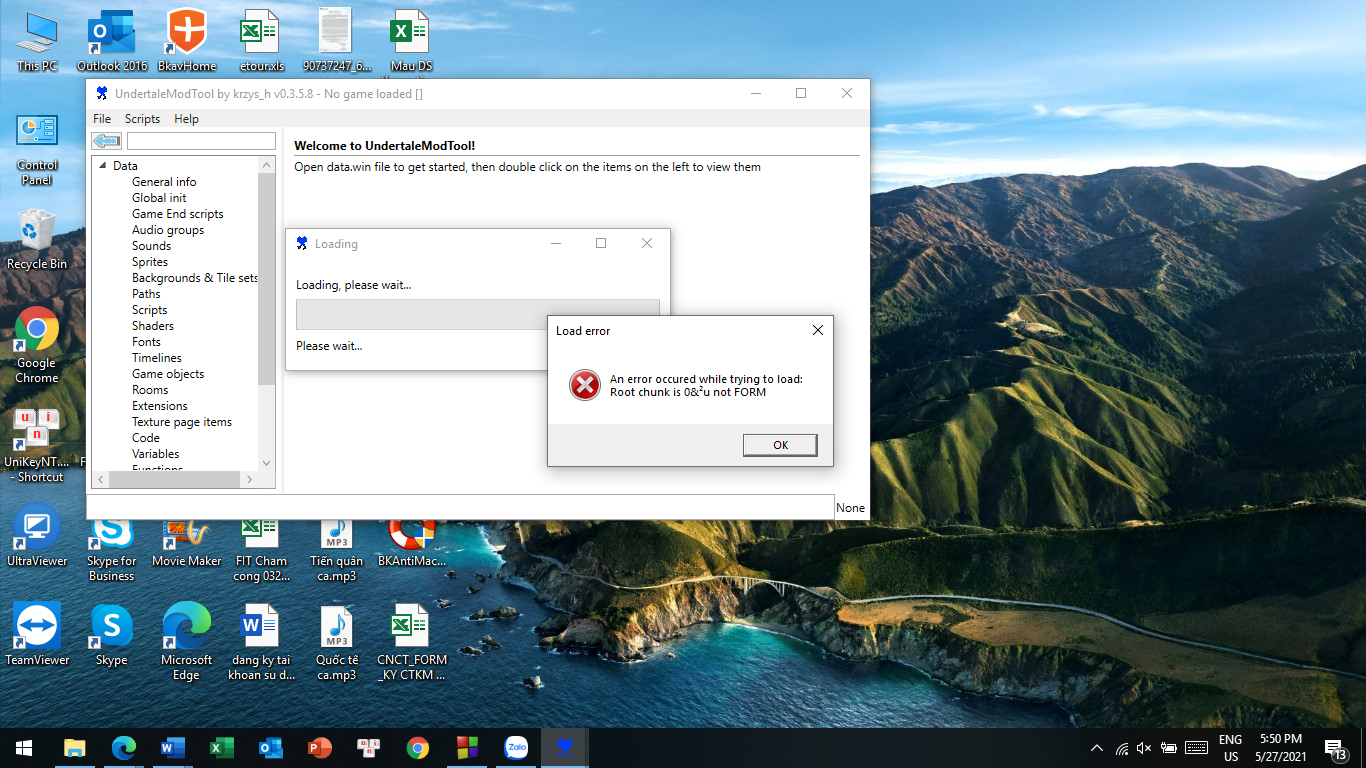The image size is (1366, 768).
Task: Click the search field above the tree
Action: (201, 141)
